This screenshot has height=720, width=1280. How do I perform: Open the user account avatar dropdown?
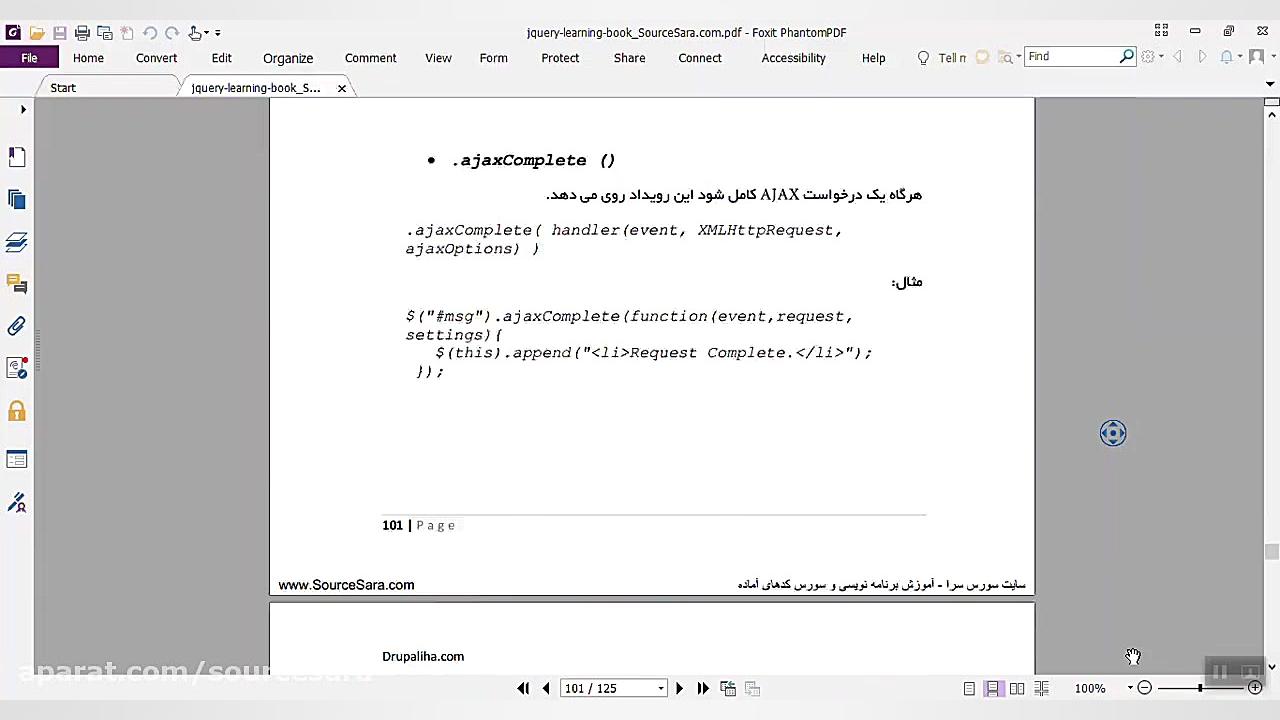pyautogui.click(x=1260, y=57)
